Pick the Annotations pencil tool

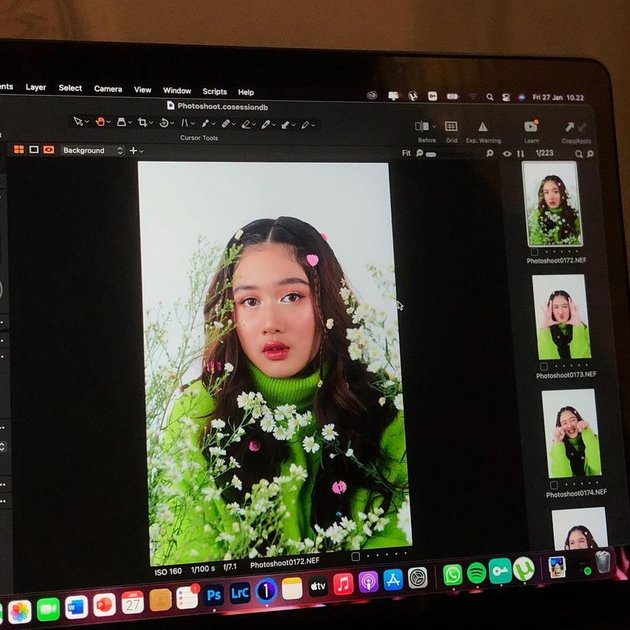[x=305, y=125]
